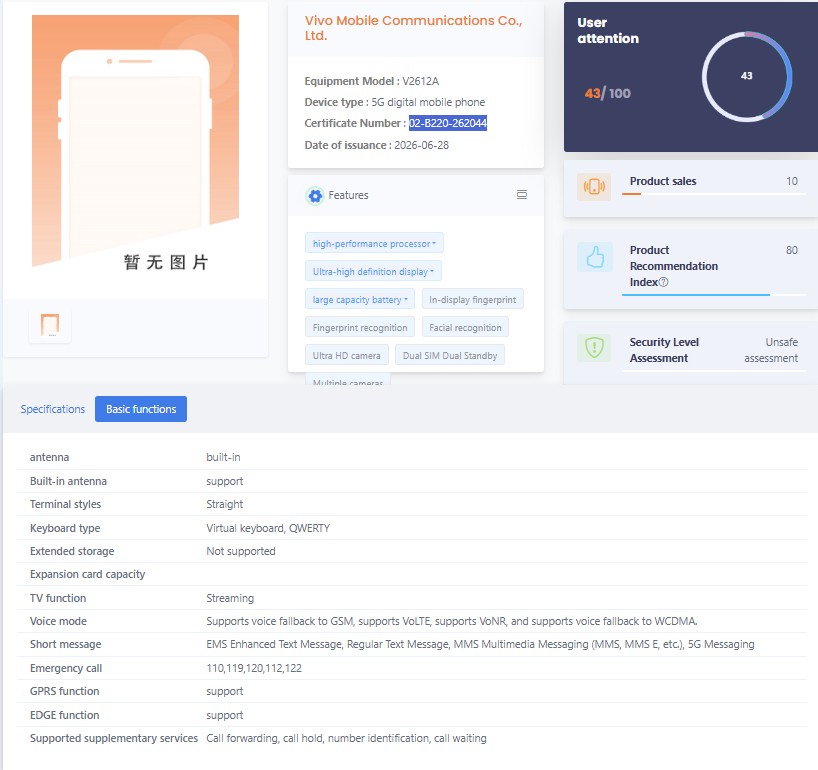
Task: Click the Terminal styles value Straight
Action: pos(225,504)
